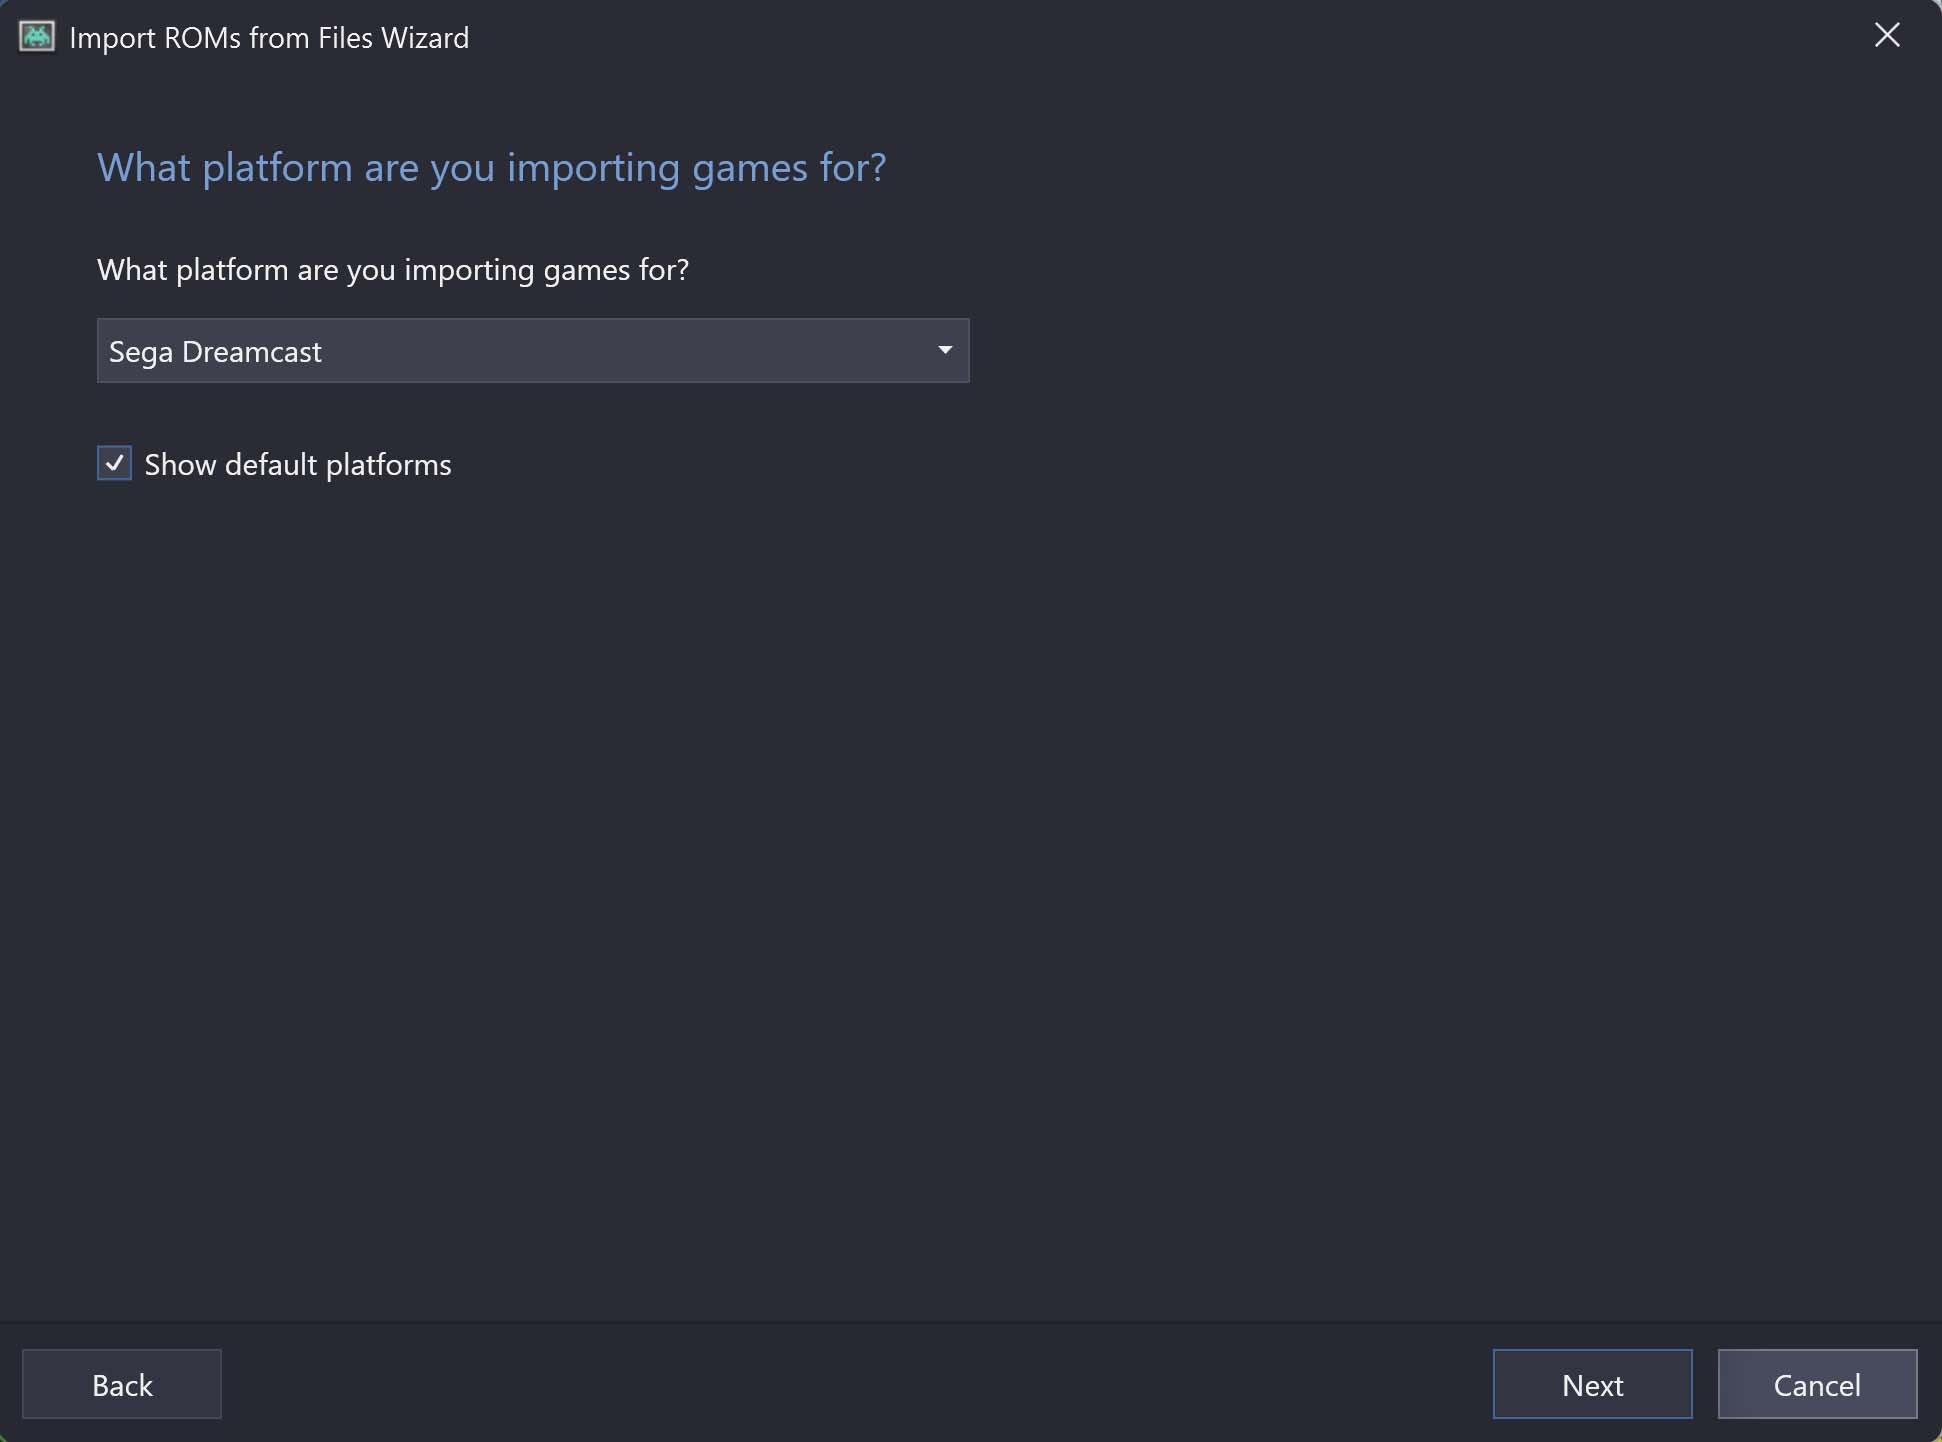The width and height of the screenshot is (1942, 1442).
Task: Click the Back button in the footer
Action: click(x=122, y=1384)
